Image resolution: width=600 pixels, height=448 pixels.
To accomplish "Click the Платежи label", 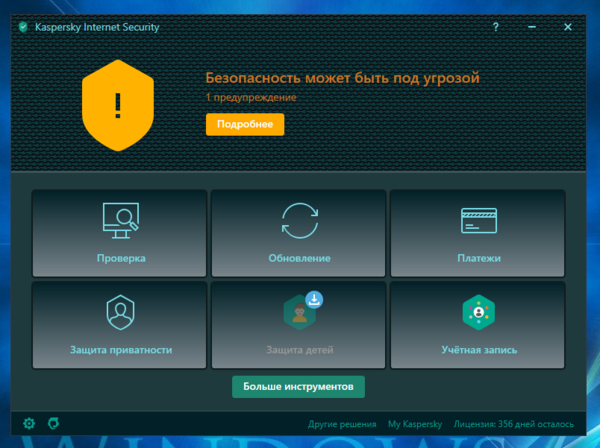I will [x=479, y=258].
